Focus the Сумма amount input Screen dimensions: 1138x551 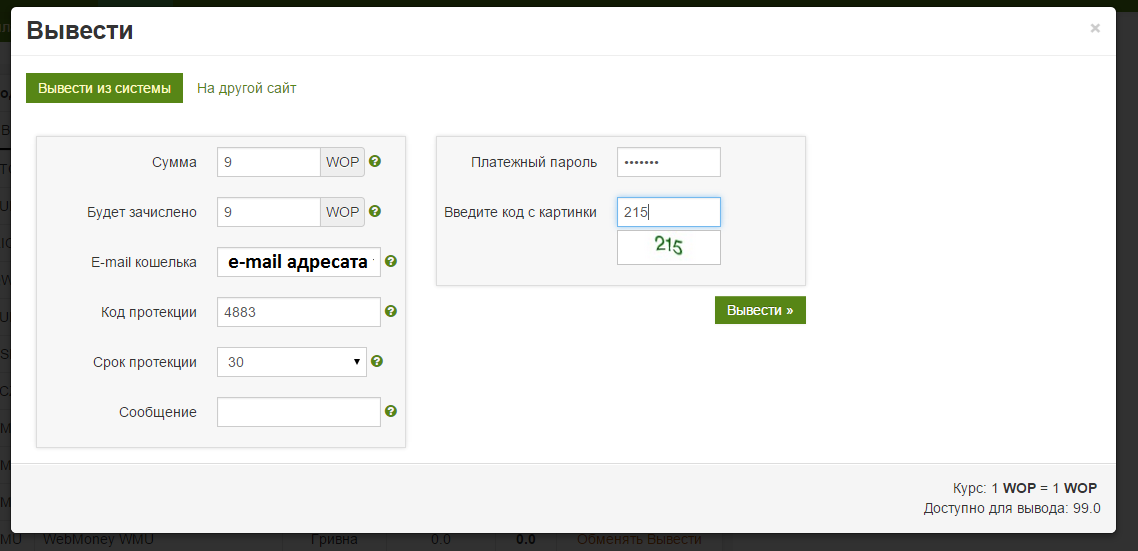click(268, 162)
